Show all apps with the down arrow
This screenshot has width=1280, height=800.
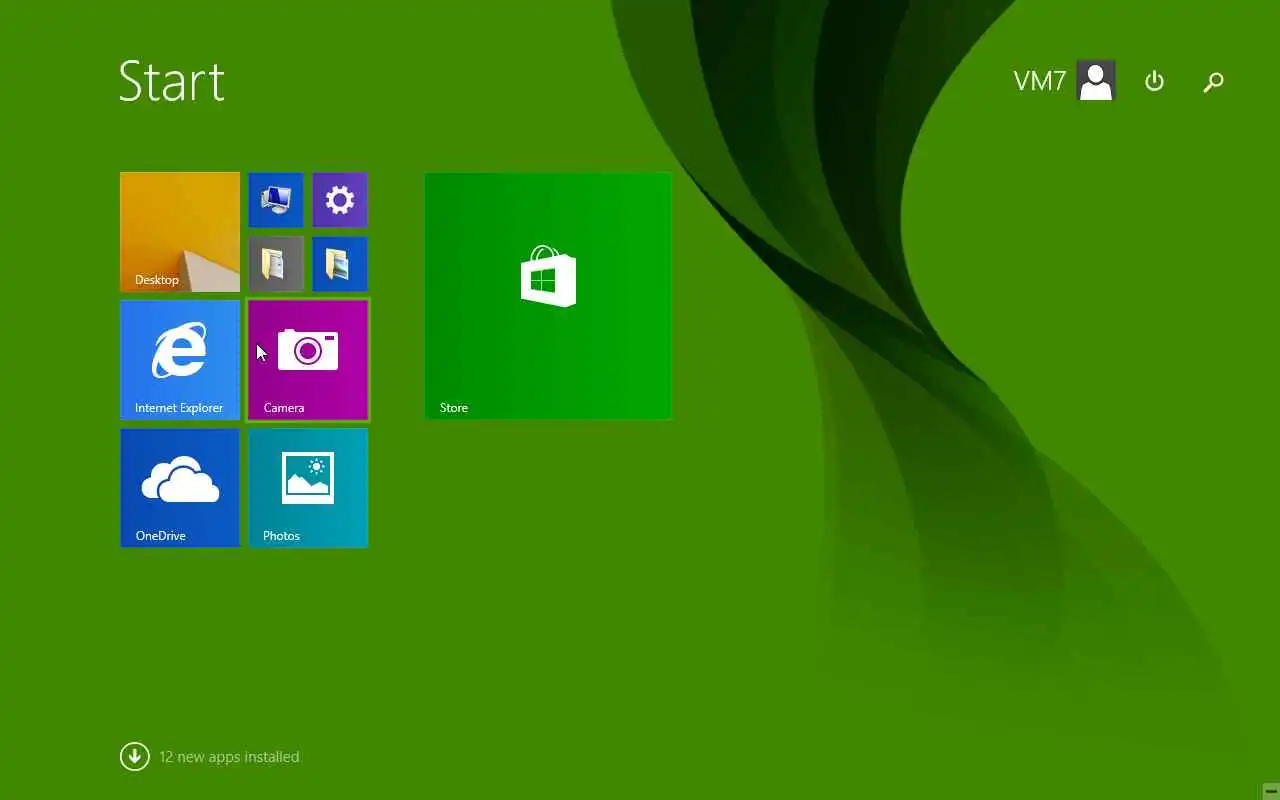pyautogui.click(x=135, y=756)
